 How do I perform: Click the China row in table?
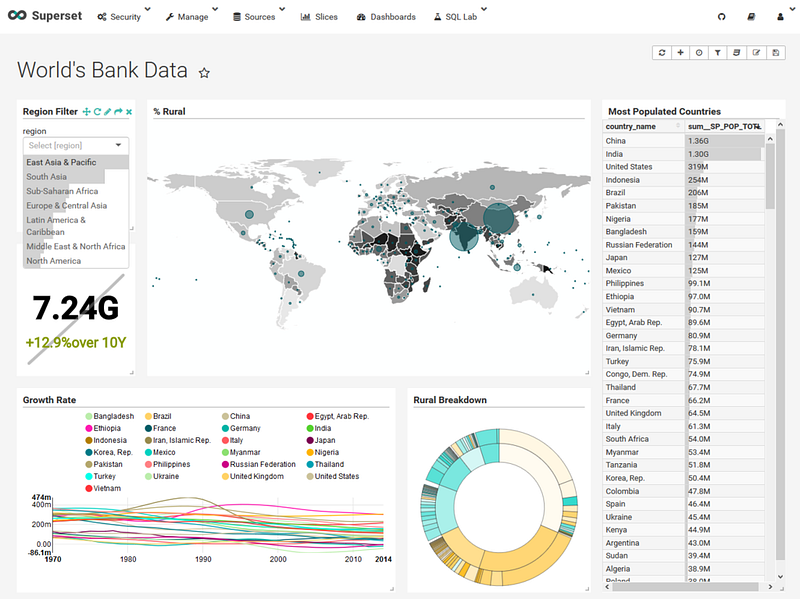(x=684, y=141)
